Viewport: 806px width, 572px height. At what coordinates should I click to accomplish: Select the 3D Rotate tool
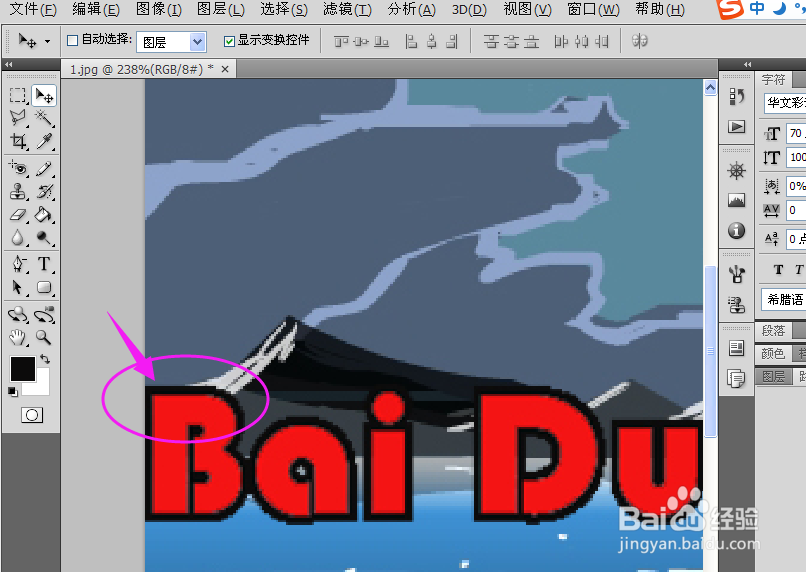point(18,314)
